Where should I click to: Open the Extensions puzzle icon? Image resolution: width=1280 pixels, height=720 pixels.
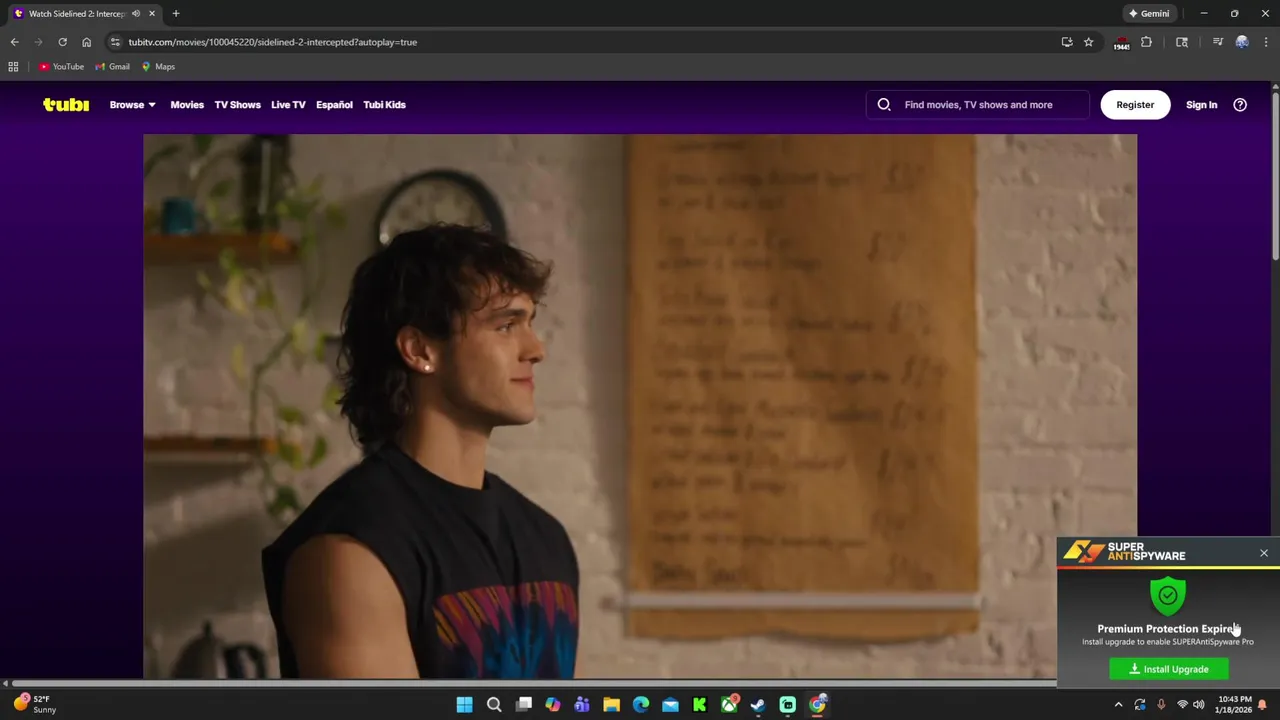click(x=1147, y=42)
